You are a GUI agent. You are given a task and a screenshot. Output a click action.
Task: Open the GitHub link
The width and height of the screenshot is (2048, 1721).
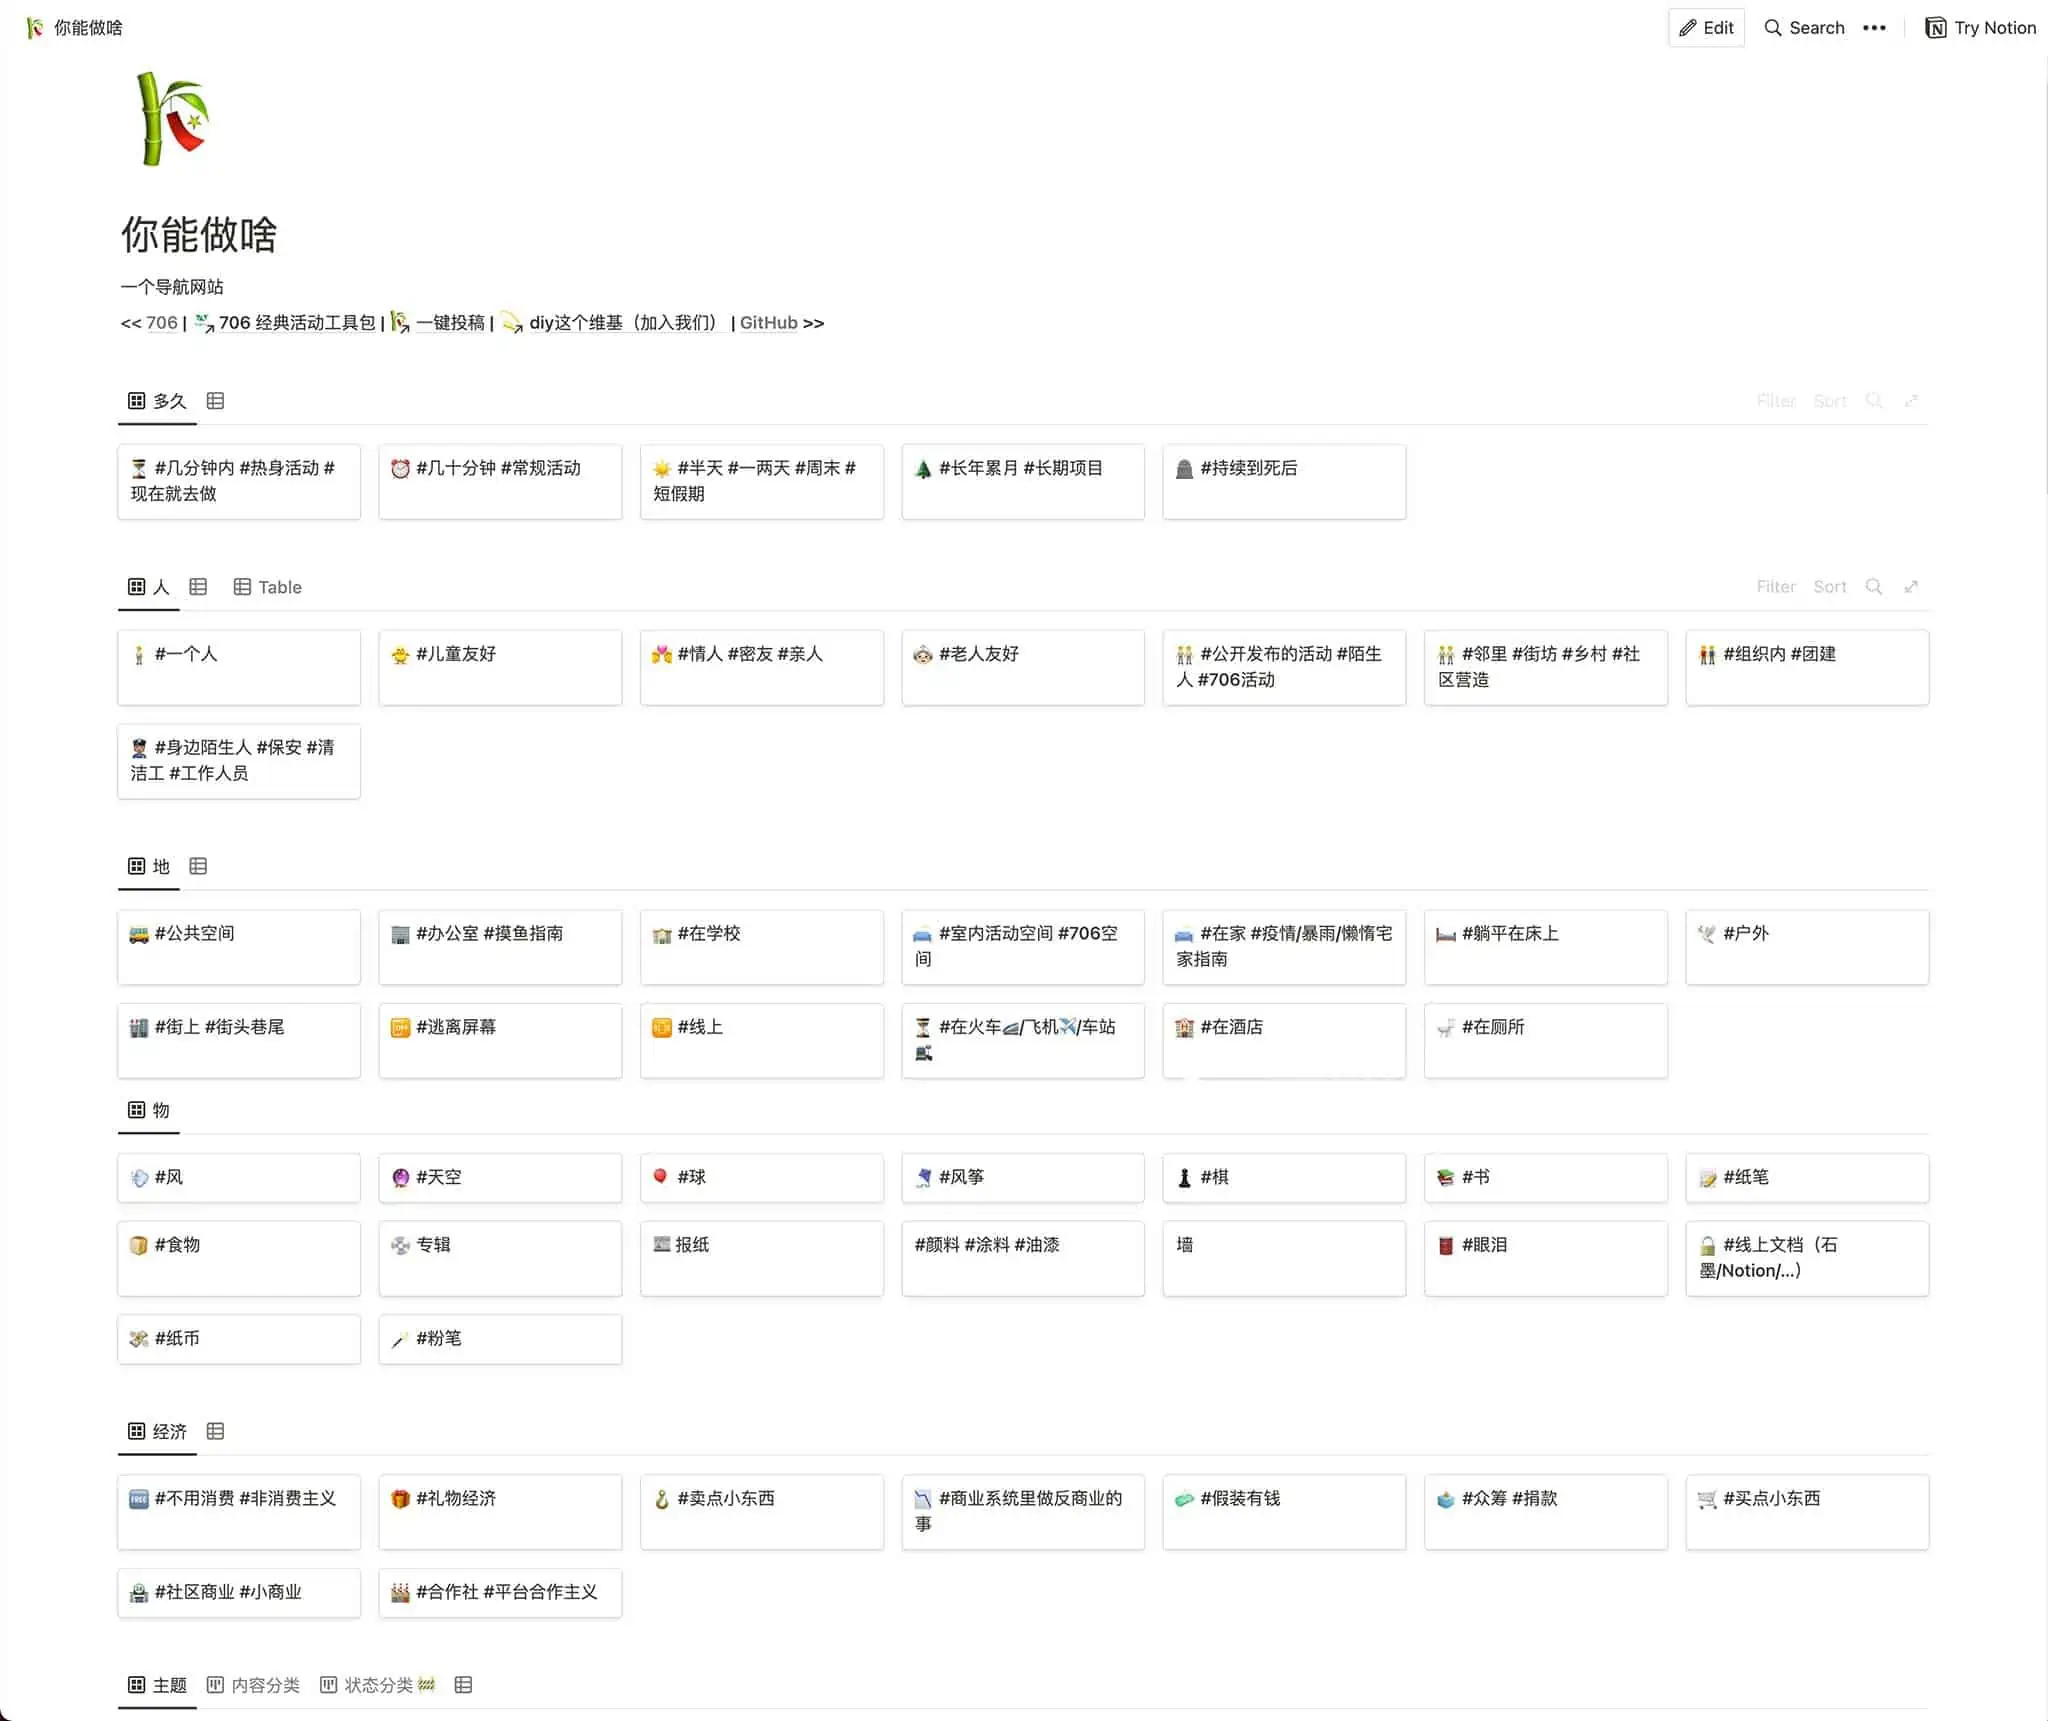pyautogui.click(x=768, y=322)
